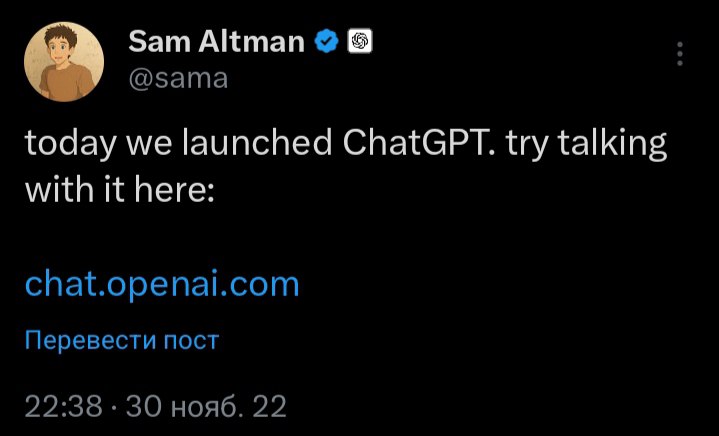The height and width of the screenshot is (436, 719).
Task: Translate post via Перевести пост
Action: coord(121,340)
